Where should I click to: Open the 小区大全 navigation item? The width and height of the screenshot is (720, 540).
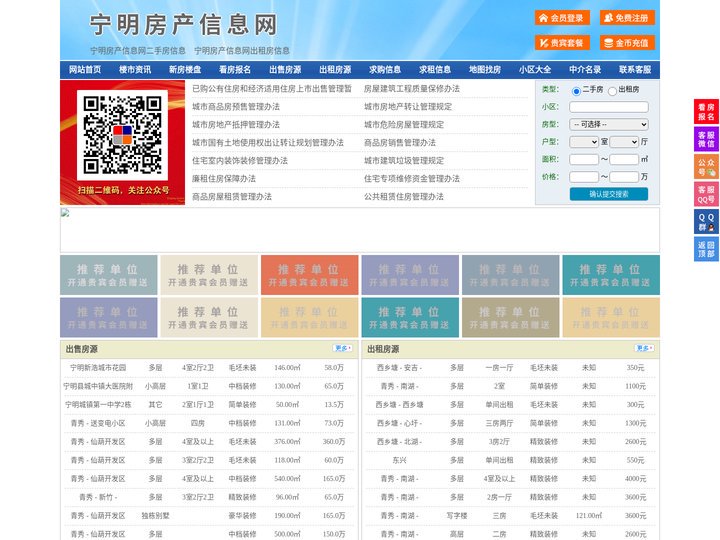535,70
